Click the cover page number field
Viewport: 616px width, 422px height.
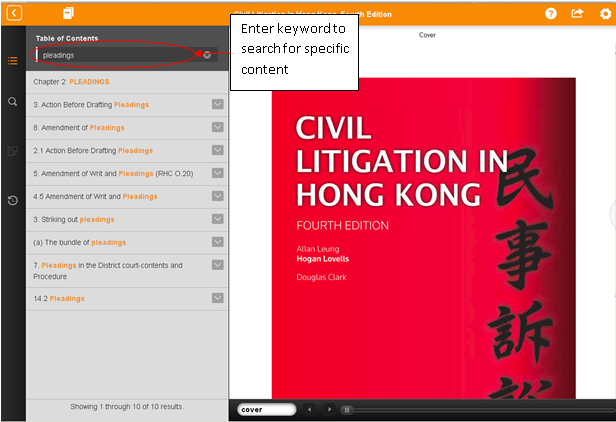[x=266, y=409]
